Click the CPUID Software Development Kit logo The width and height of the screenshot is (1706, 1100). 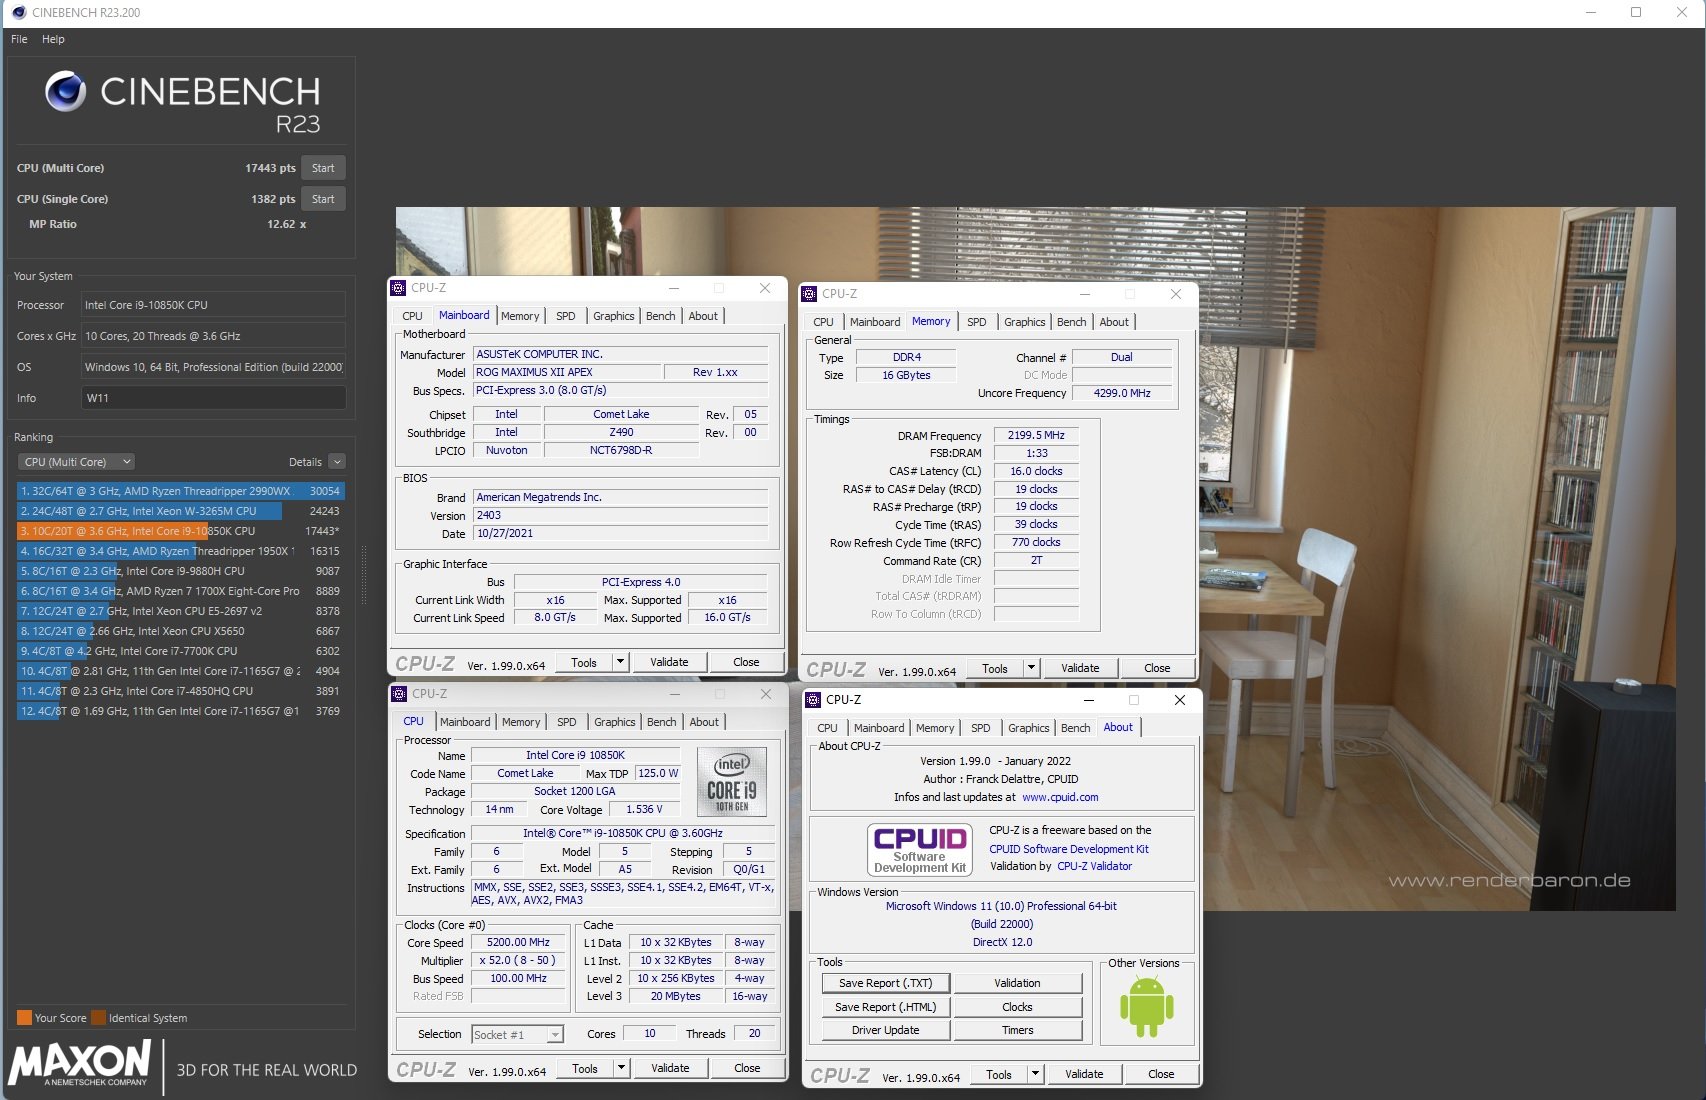click(x=920, y=849)
